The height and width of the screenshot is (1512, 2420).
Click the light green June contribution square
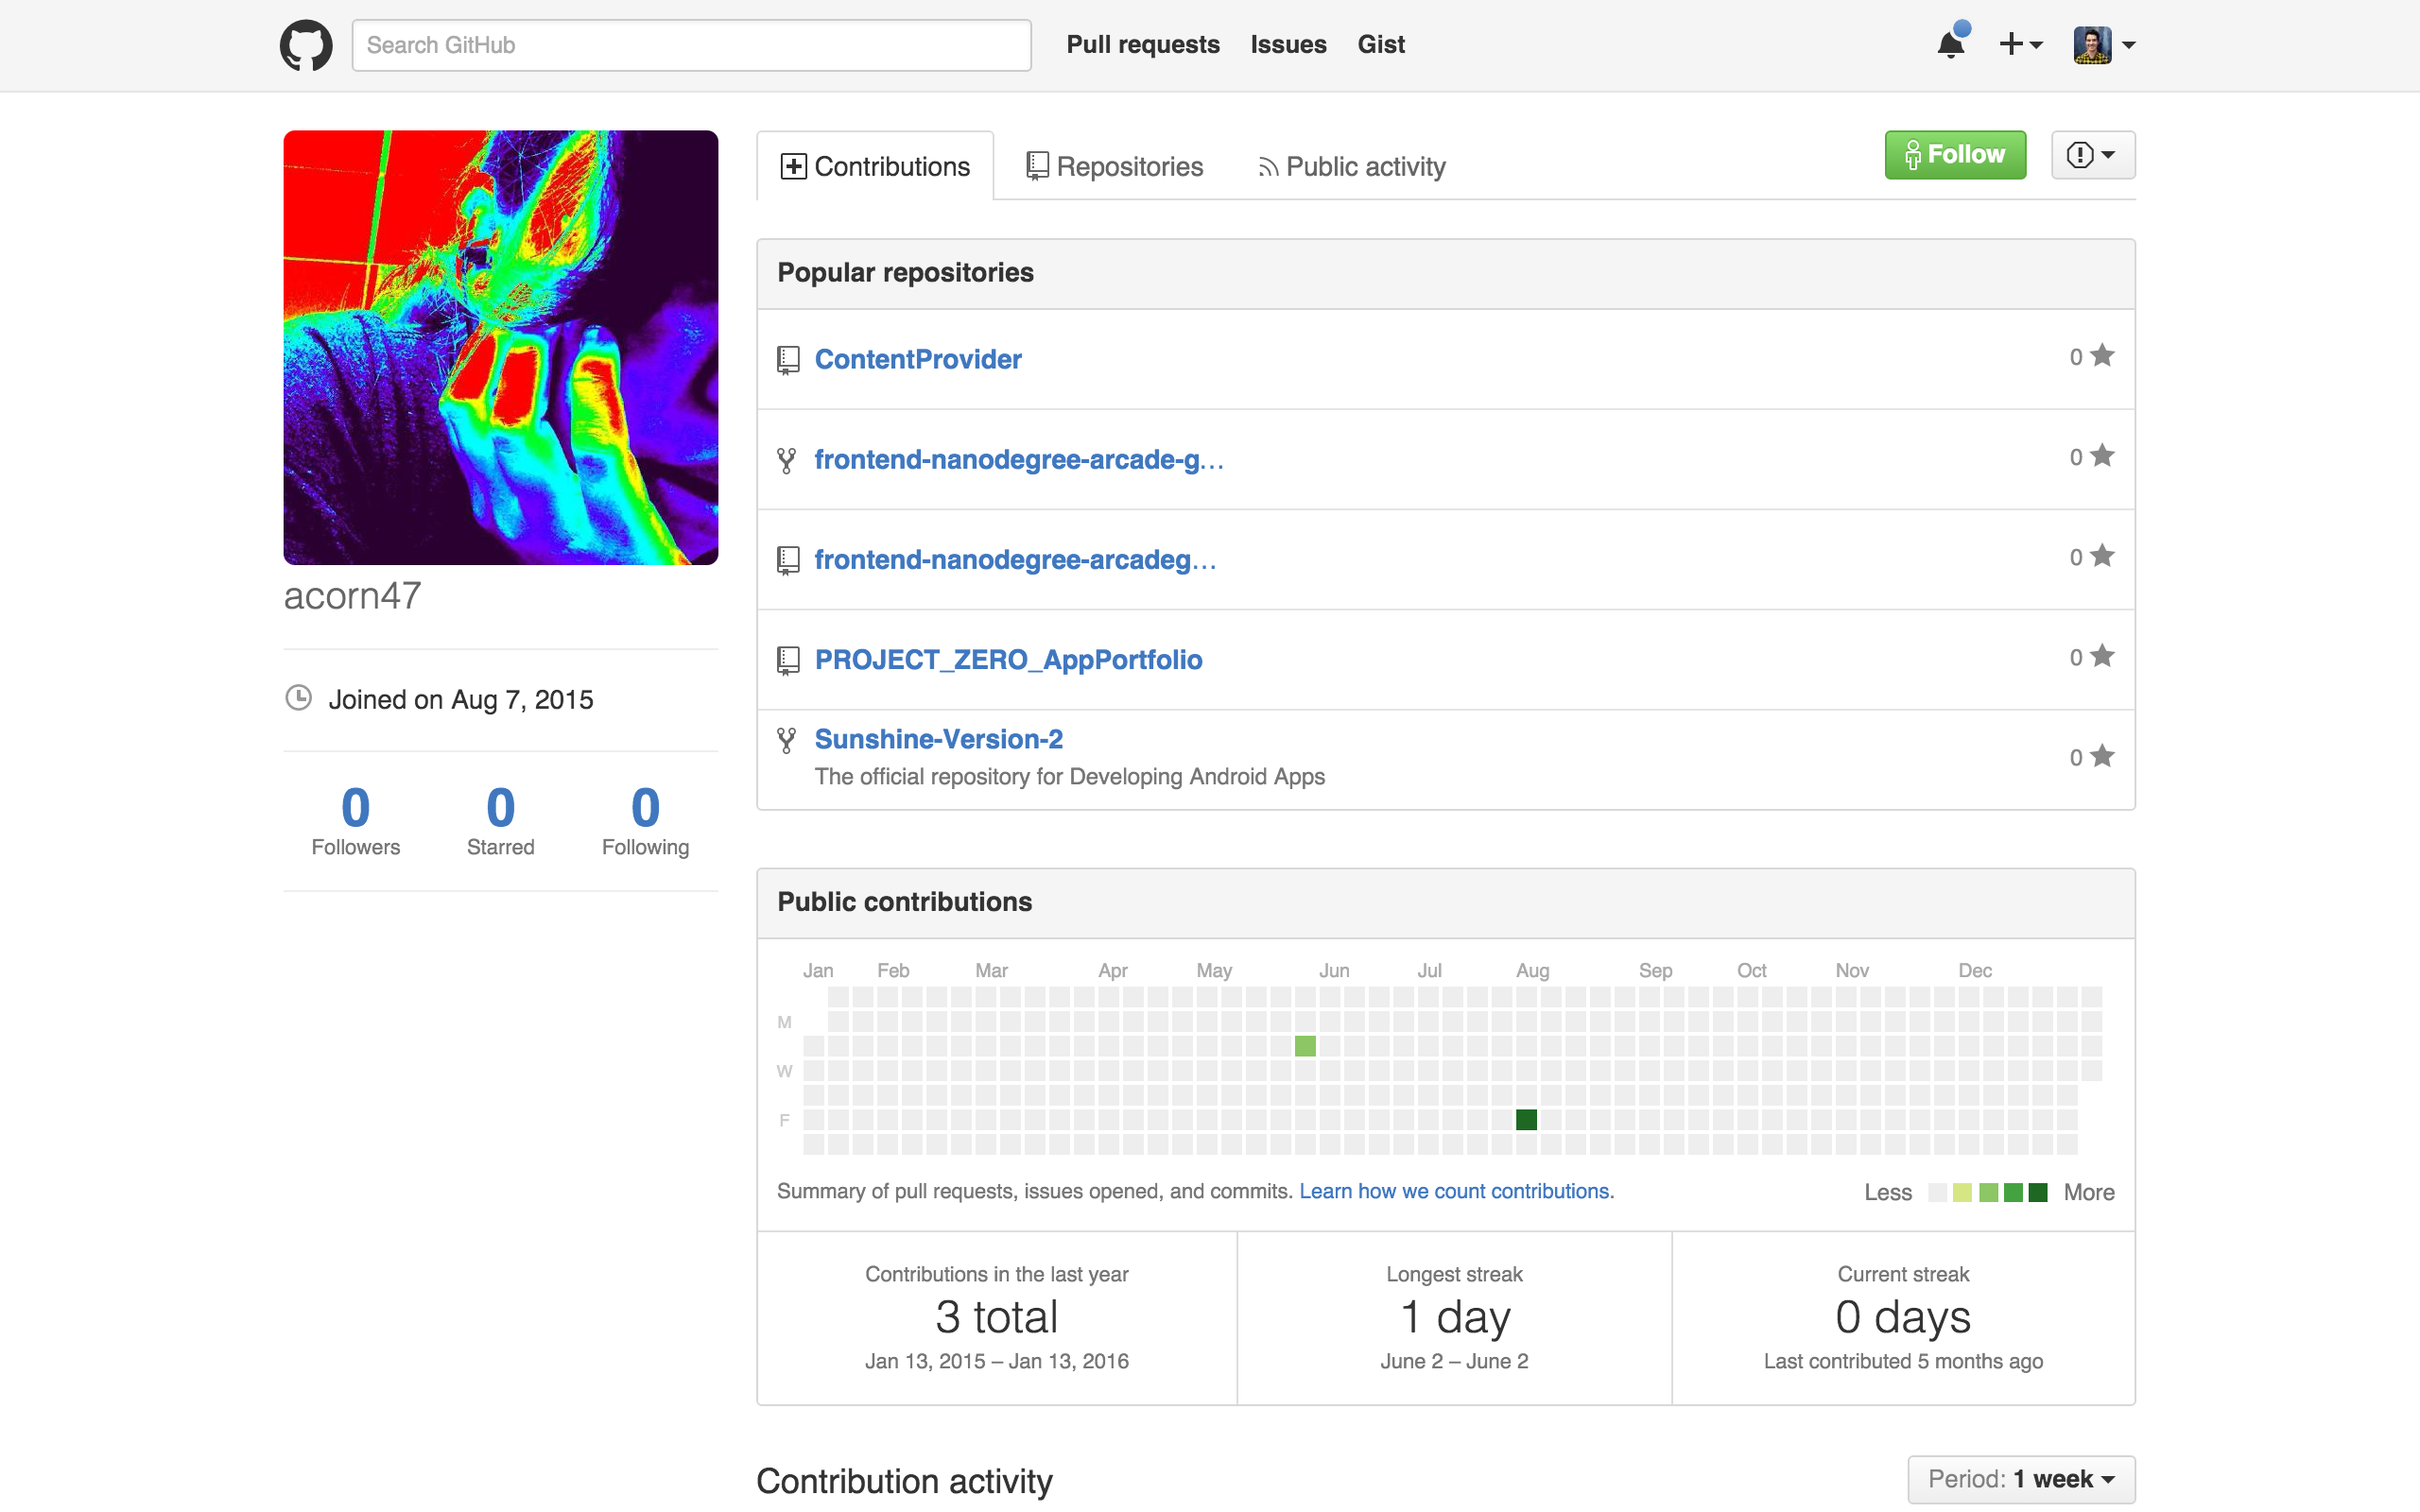(x=1305, y=1046)
